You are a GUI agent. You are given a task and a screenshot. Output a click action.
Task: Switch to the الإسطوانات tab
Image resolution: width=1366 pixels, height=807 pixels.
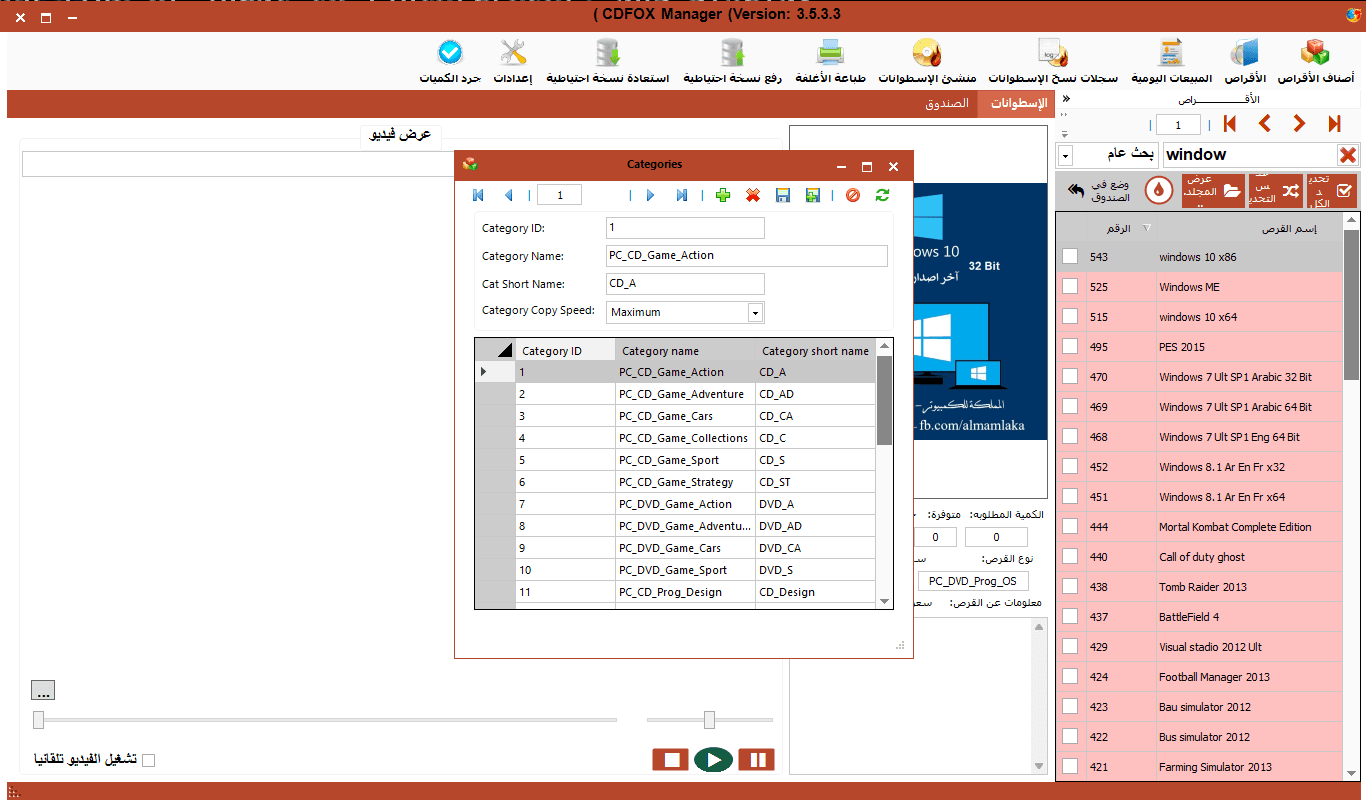[x=1015, y=104]
